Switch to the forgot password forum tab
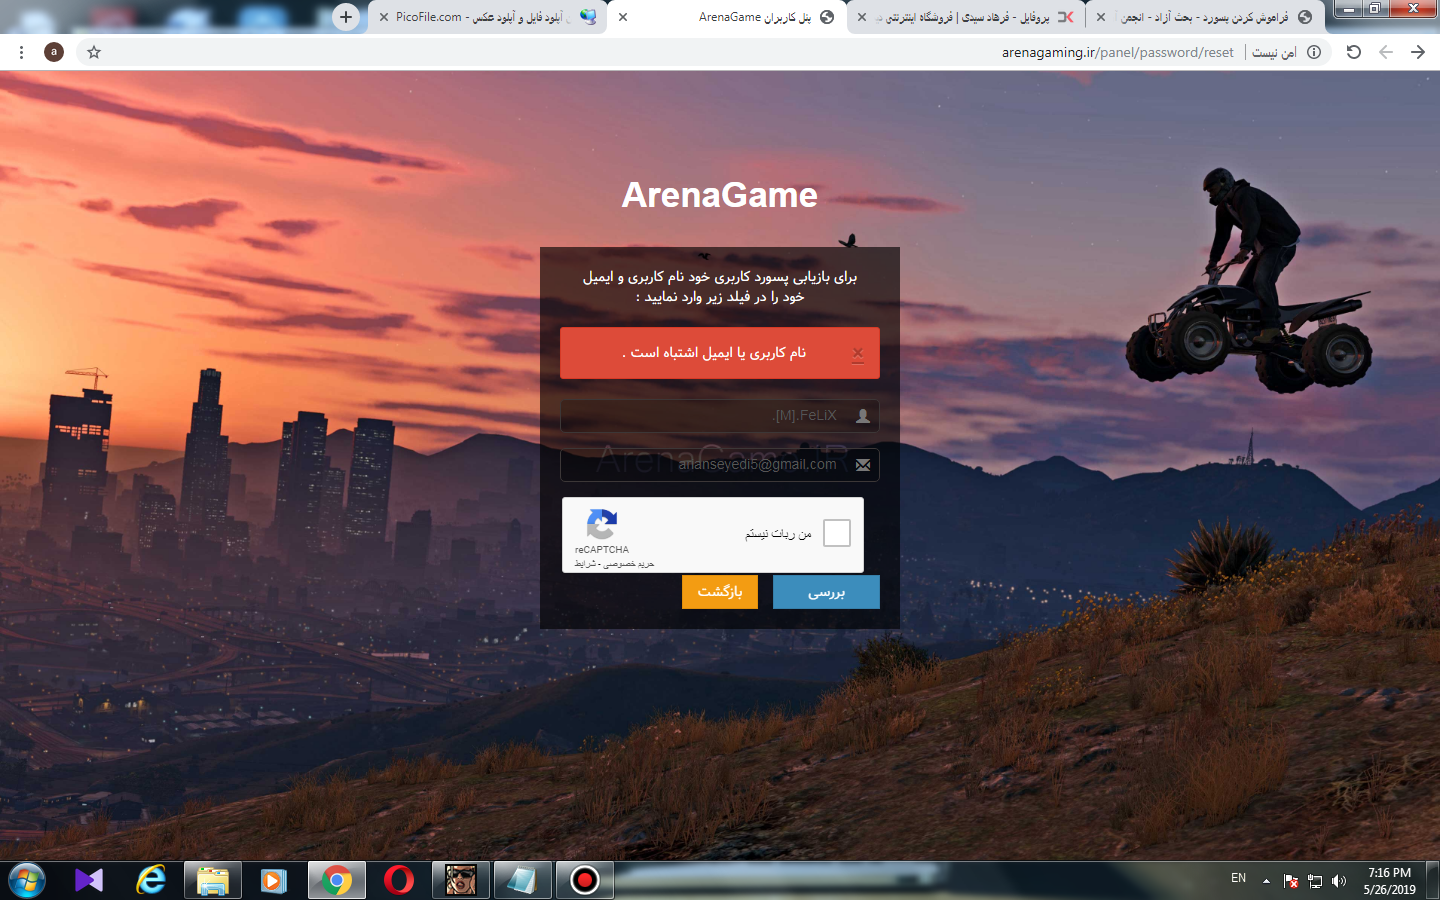The image size is (1440, 900). 1205,17
